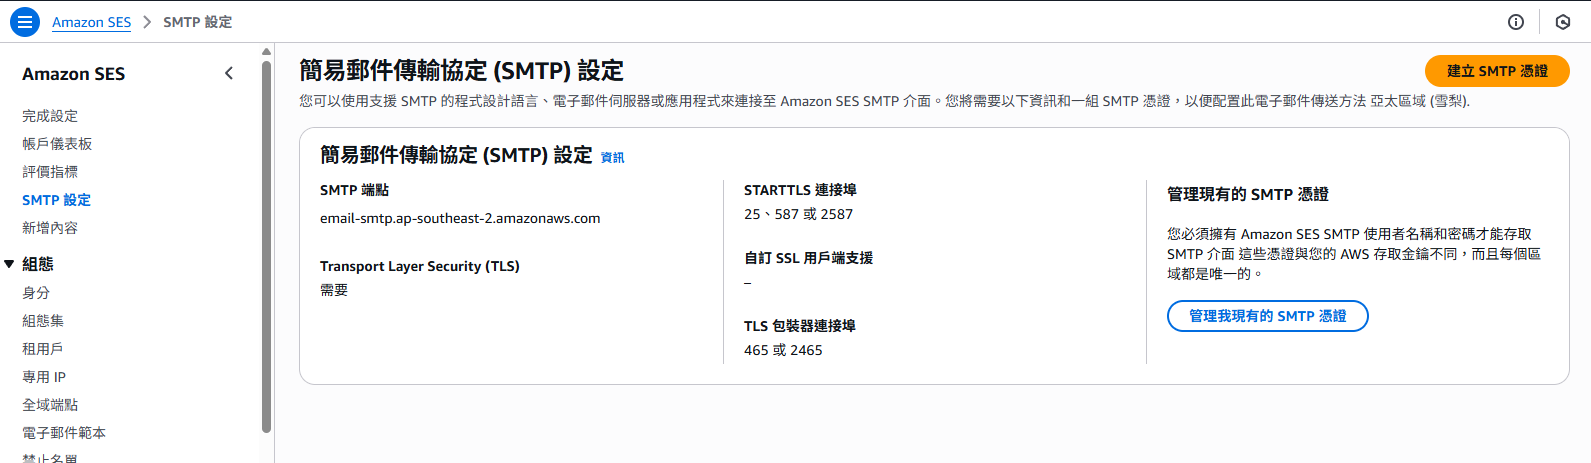Click 管理我現有的 SMTP 憑證 button

(1267, 316)
